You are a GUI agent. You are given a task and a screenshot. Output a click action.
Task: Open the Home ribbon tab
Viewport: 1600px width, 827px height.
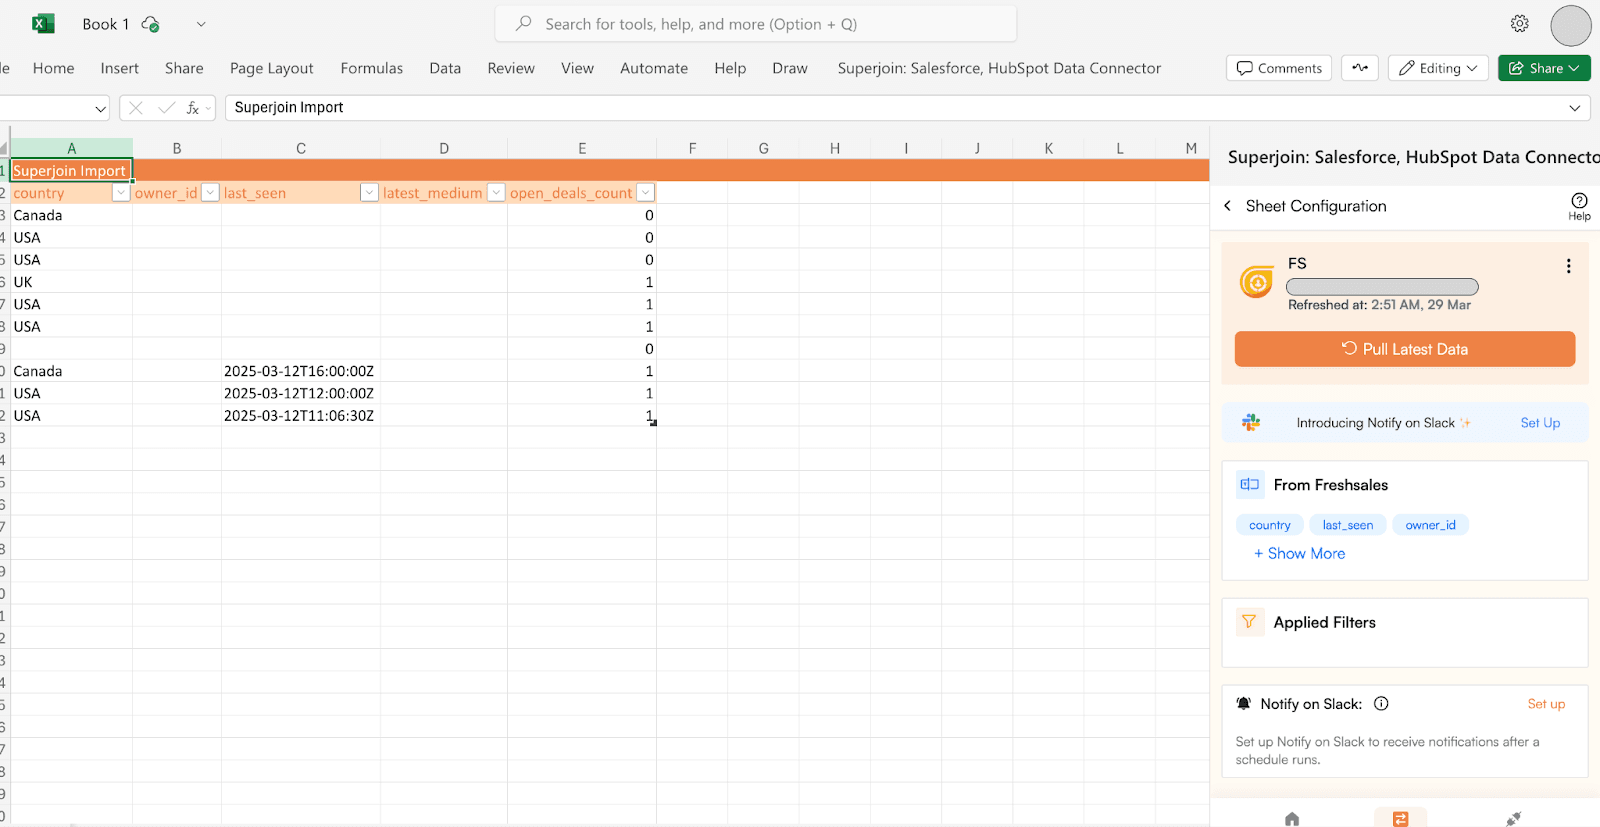(x=54, y=68)
